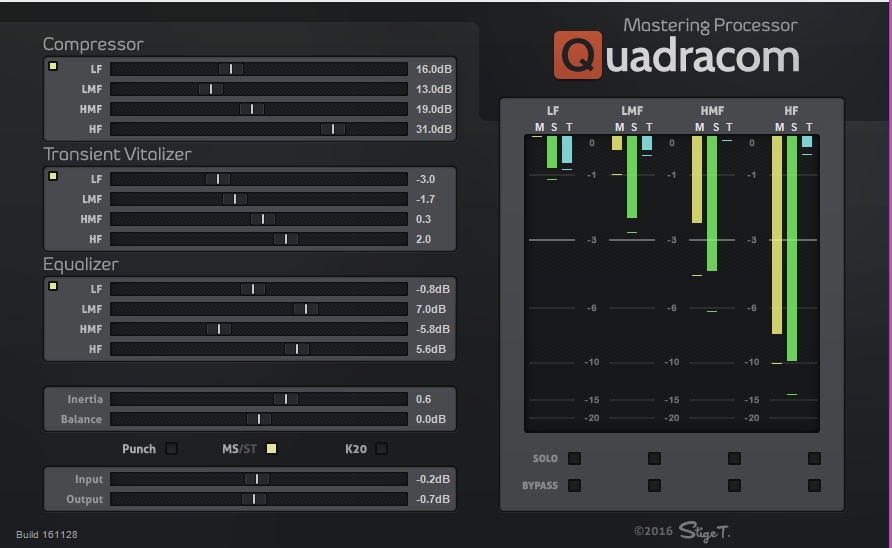The width and height of the screenshot is (892, 548).
Task: Click the Inertia value 0.6
Action: (x=423, y=399)
